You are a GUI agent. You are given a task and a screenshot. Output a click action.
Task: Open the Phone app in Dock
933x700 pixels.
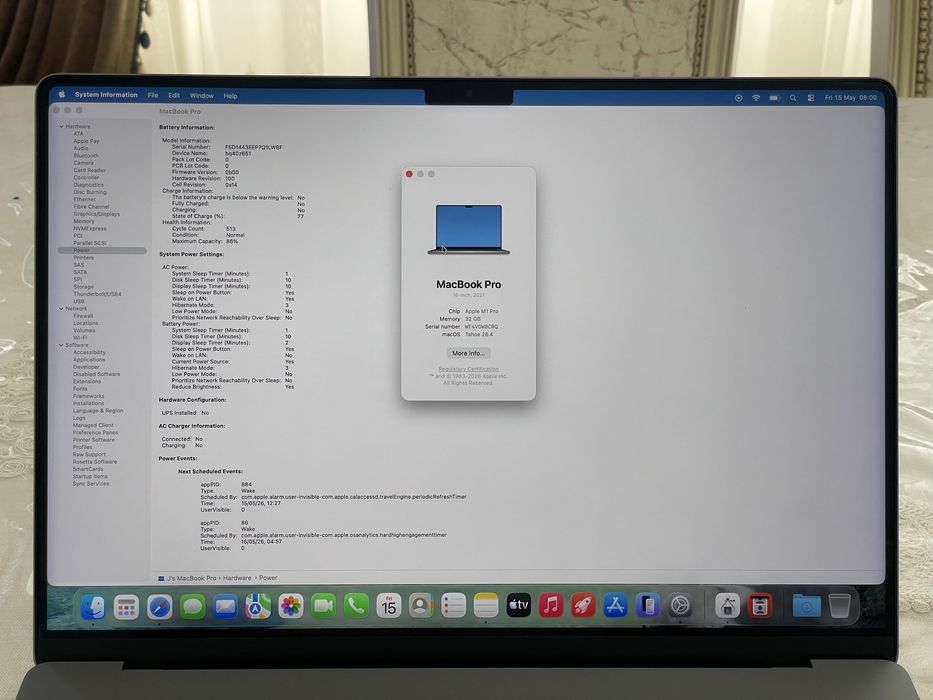coord(356,606)
